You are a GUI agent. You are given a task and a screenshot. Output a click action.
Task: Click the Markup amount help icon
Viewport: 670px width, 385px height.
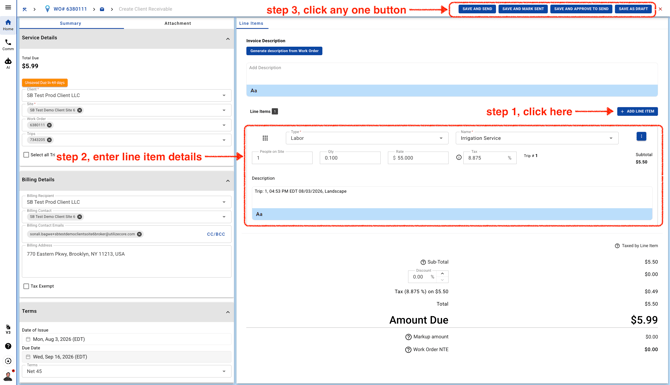click(x=408, y=337)
